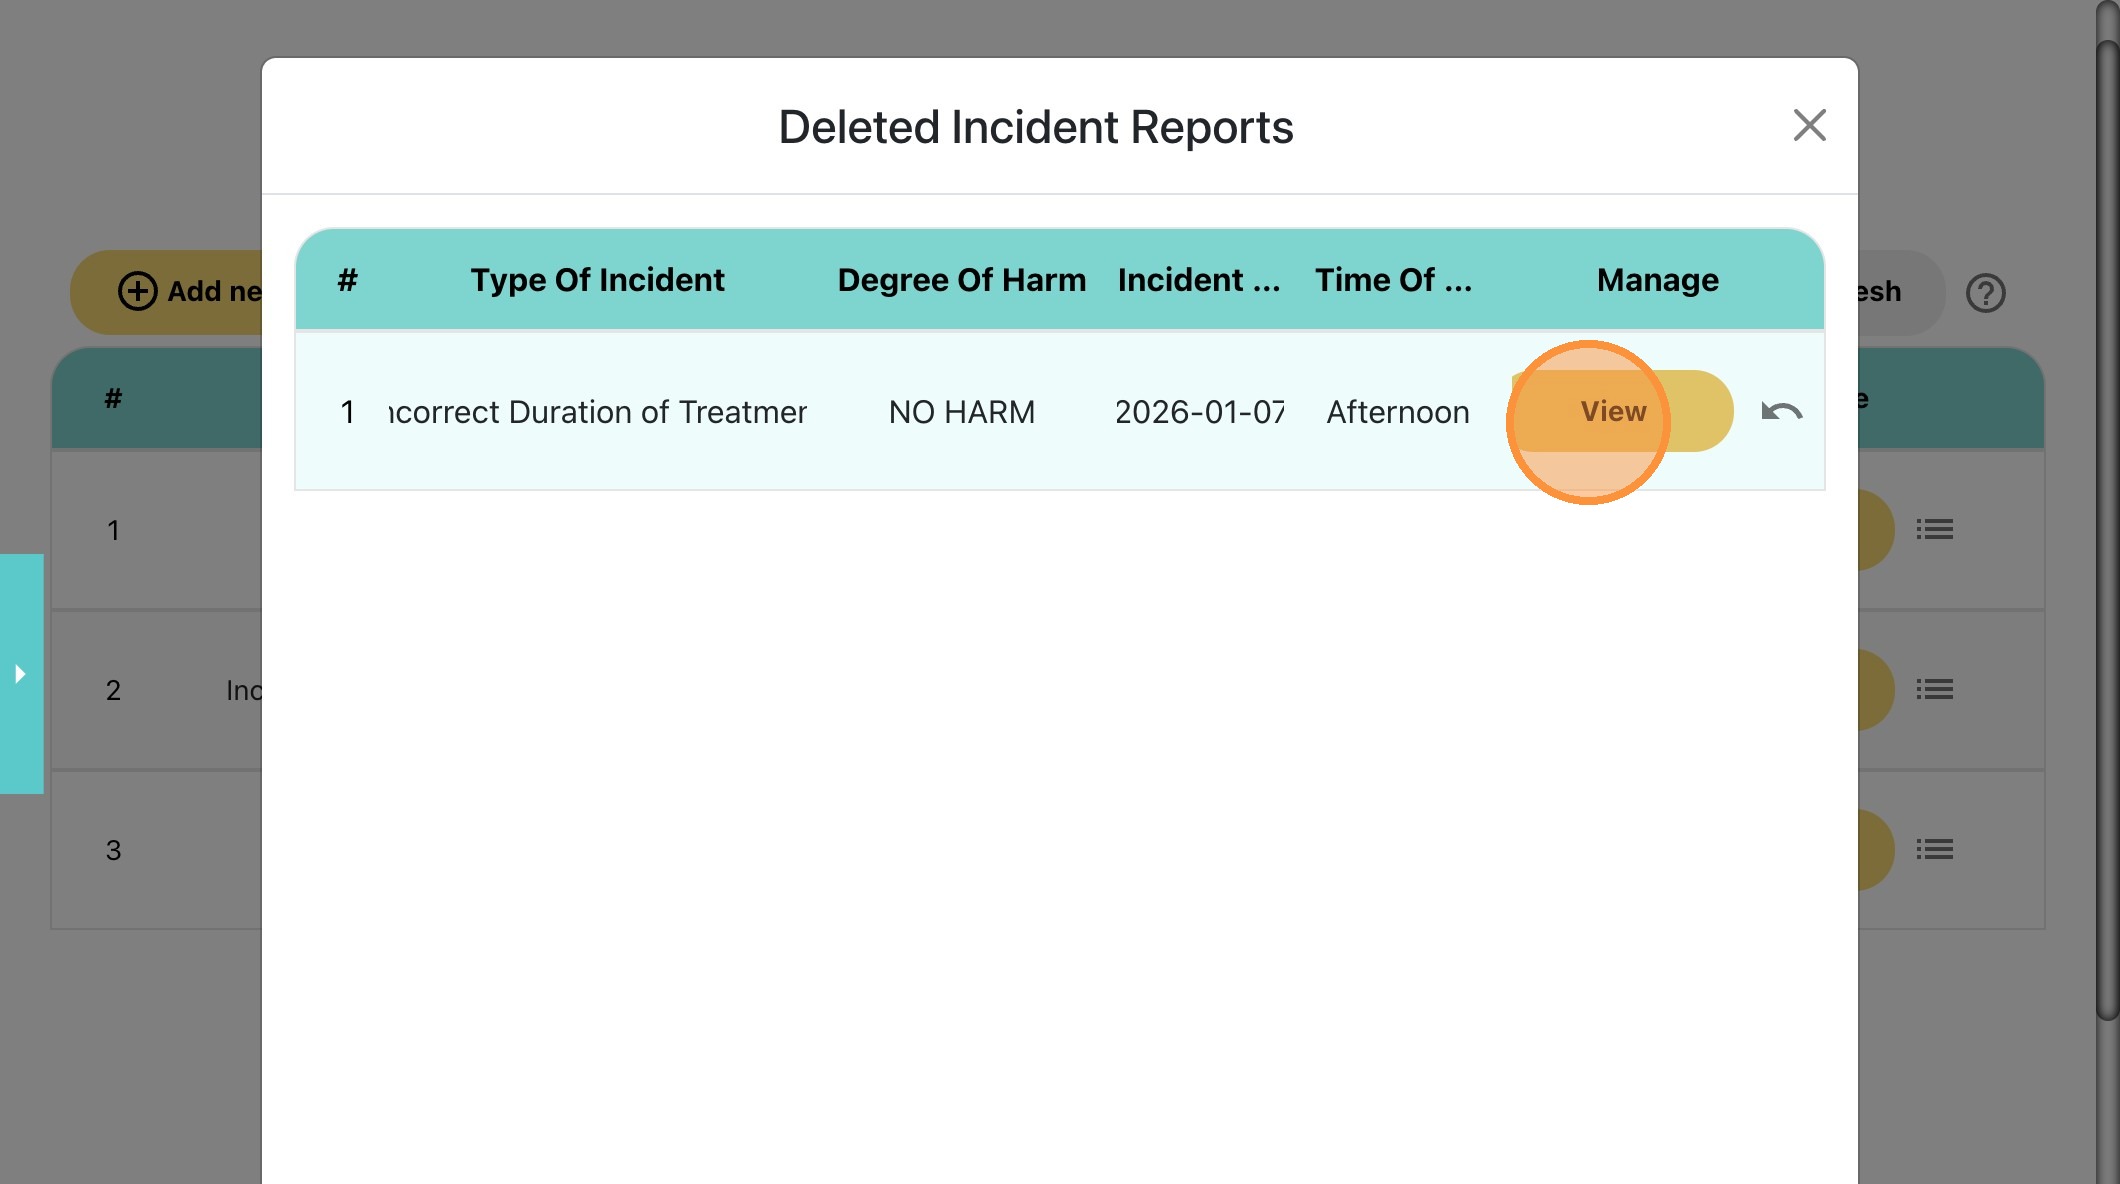The width and height of the screenshot is (2120, 1184).
Task: Click the Afternoon time cell
Action: point(1397,412)
